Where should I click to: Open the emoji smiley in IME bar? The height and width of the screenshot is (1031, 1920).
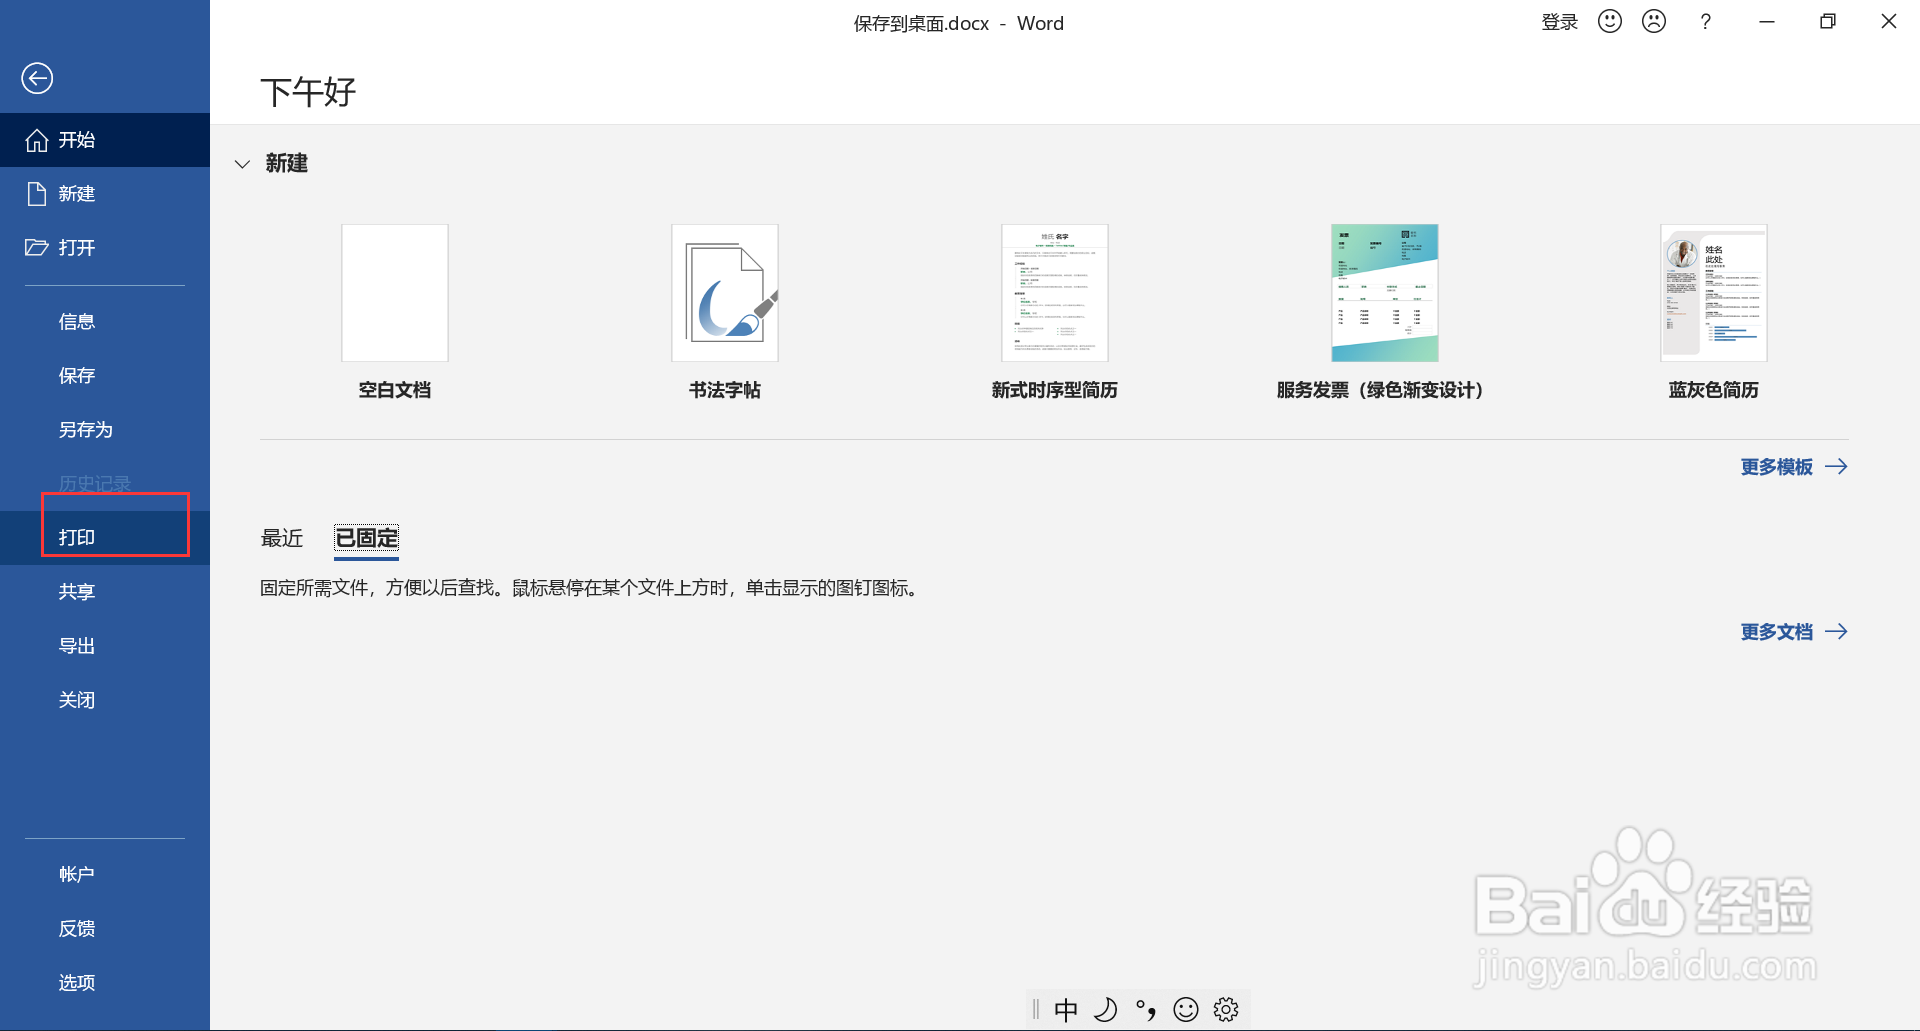pos(1186,1010)
